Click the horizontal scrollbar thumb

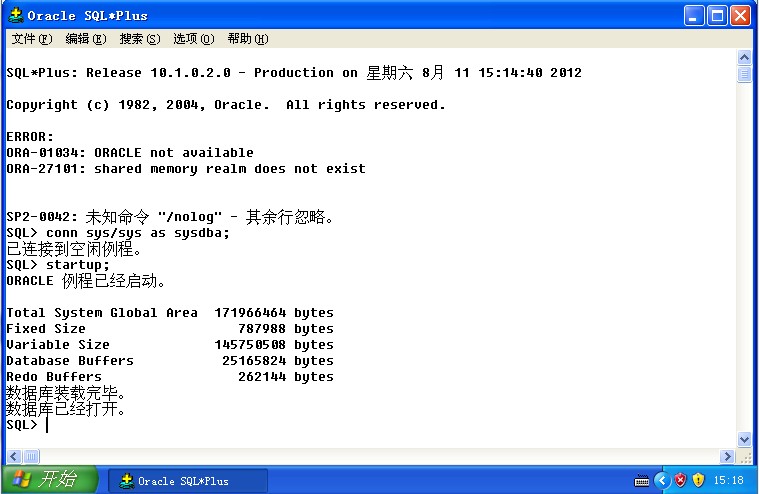31,456
